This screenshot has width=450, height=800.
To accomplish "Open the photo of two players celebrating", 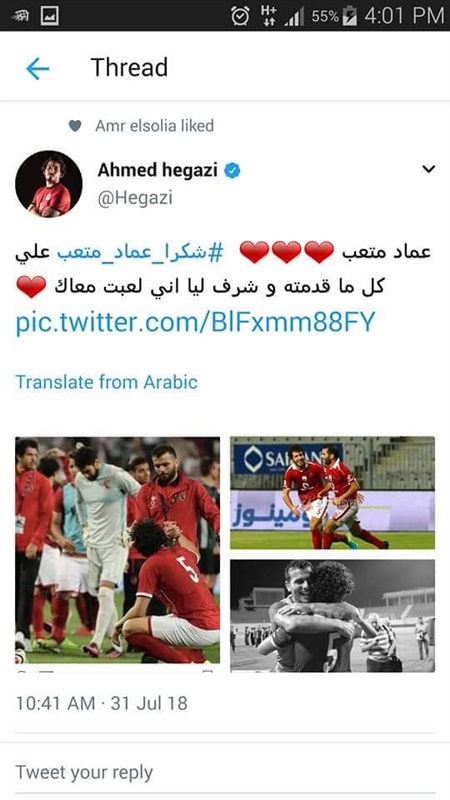I will [x=333, y=493].
